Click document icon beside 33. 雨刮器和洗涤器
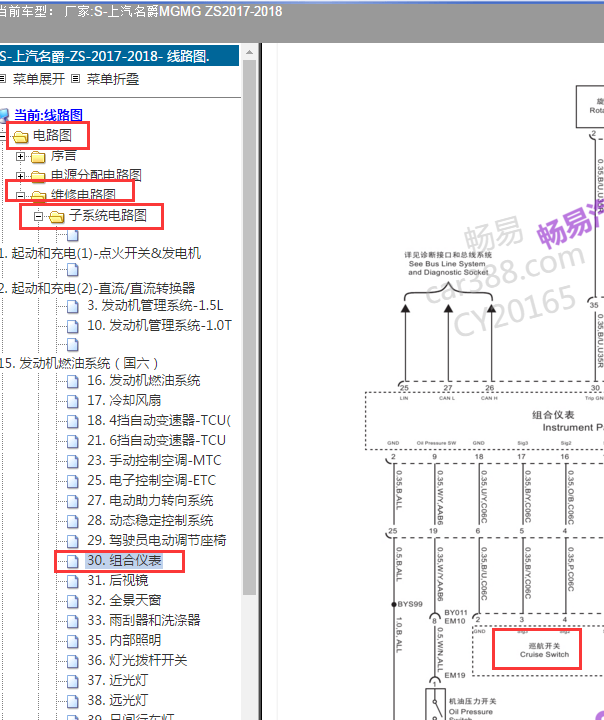Screen dimensions: 604x720 click(x=73, y=621)
